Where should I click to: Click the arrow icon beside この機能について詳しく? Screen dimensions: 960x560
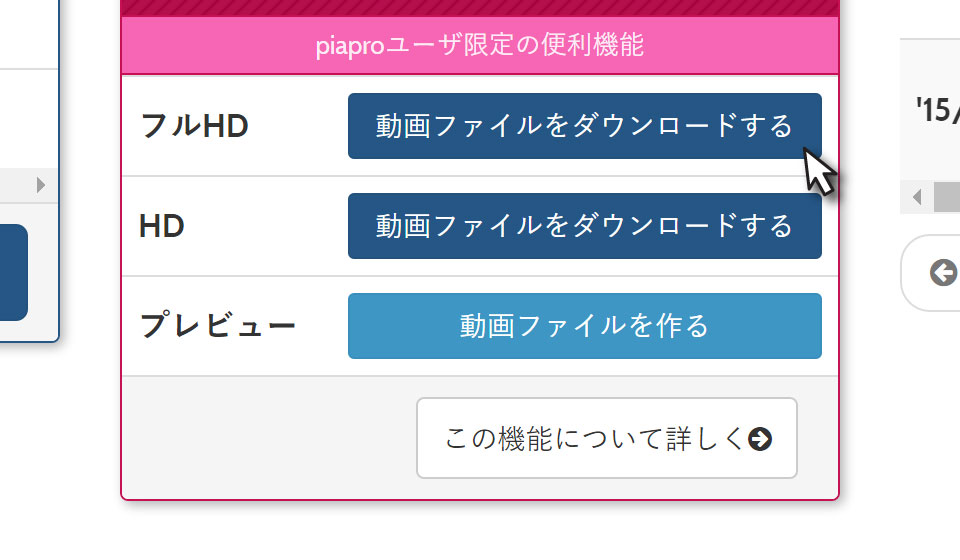[x=760, y=439]
